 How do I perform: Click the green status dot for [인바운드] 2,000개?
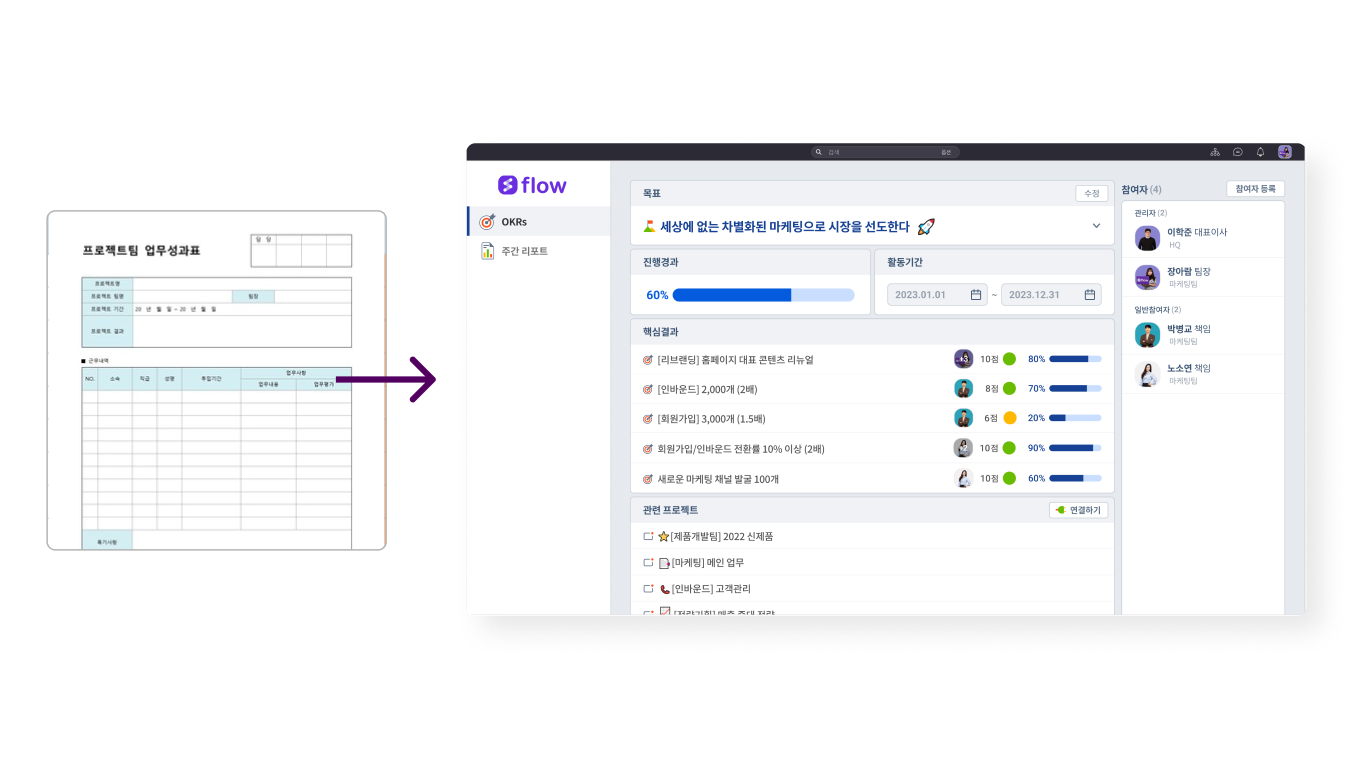[1009, 389]
